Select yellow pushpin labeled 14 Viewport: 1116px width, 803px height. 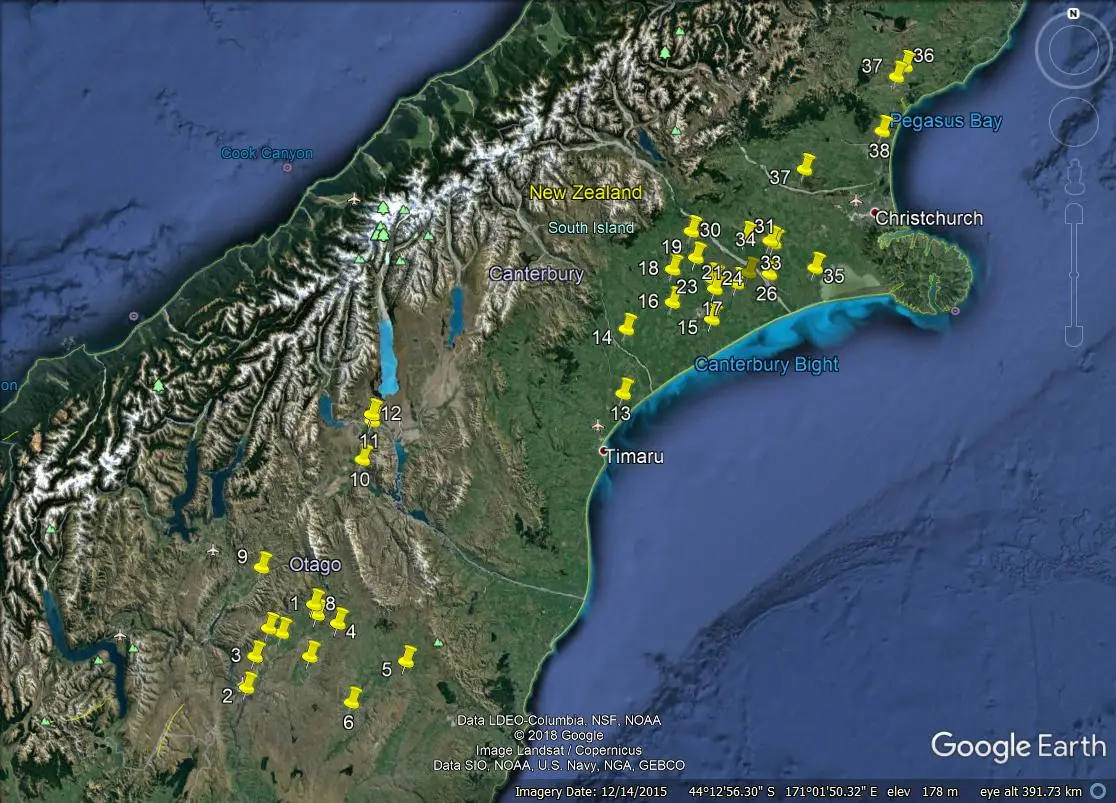pyautogui.click(x=627, y=325)
